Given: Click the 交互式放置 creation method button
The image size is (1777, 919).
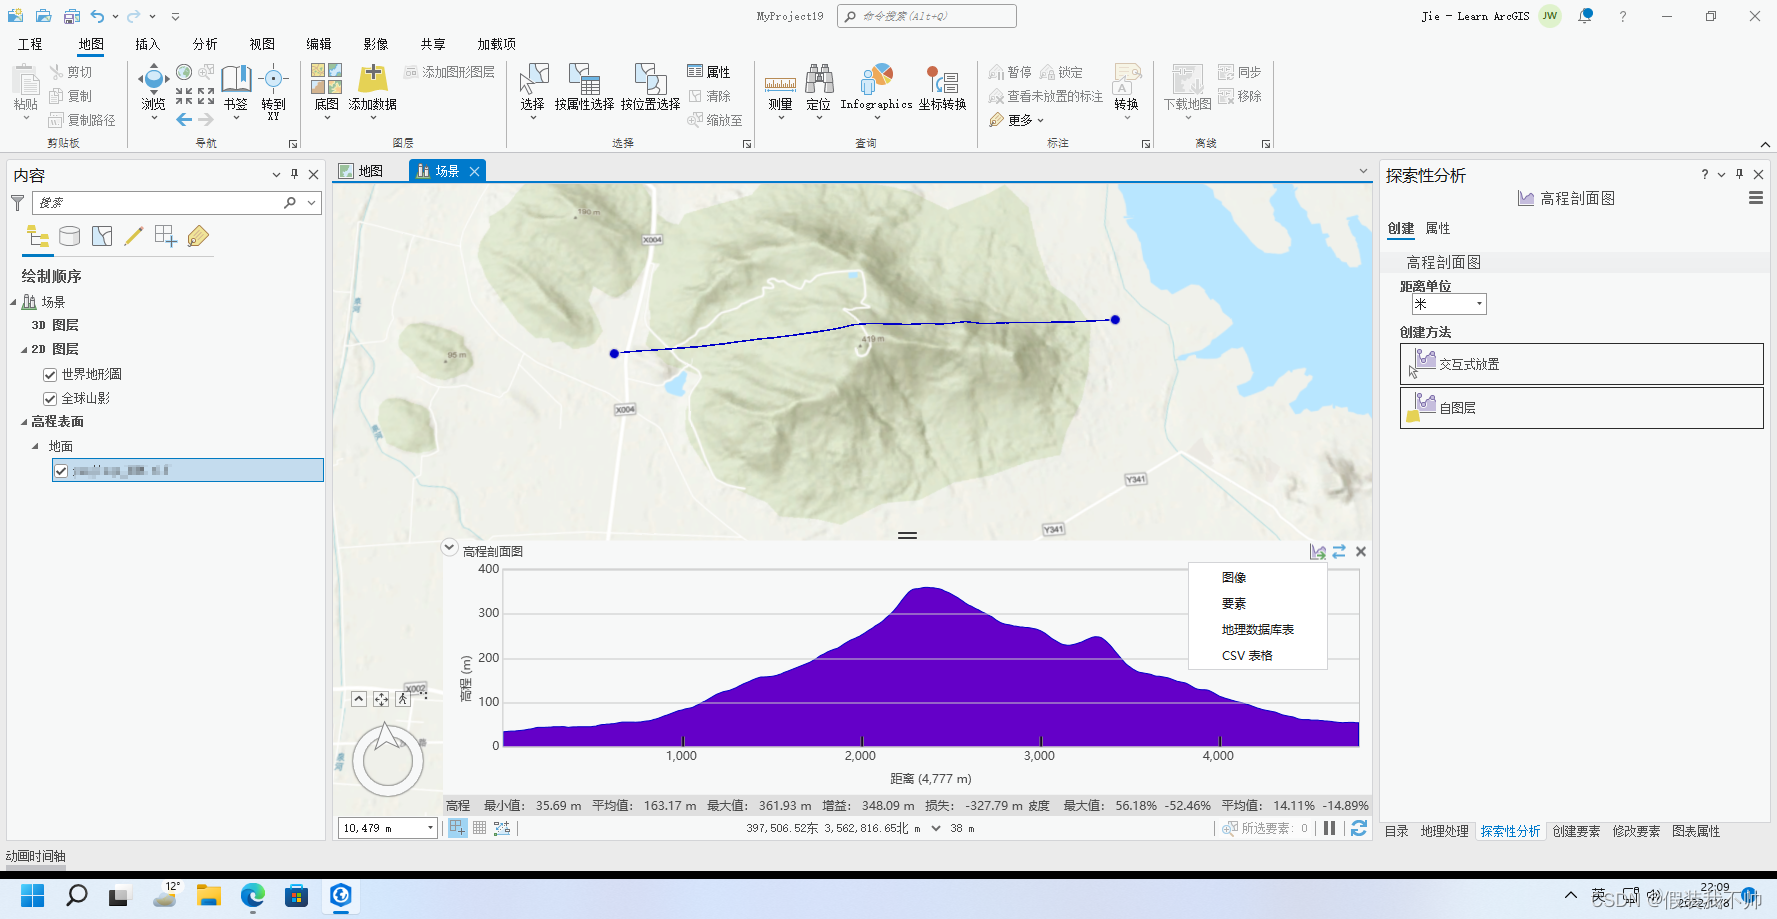Looking at the screenshot, I should pyautogui.click(x=1580, y=363).
